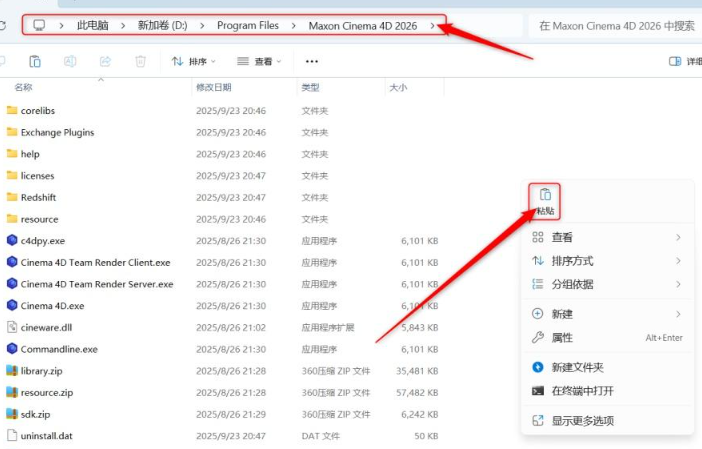Click the paste clipboard icon in toolbar

point(34,61)
